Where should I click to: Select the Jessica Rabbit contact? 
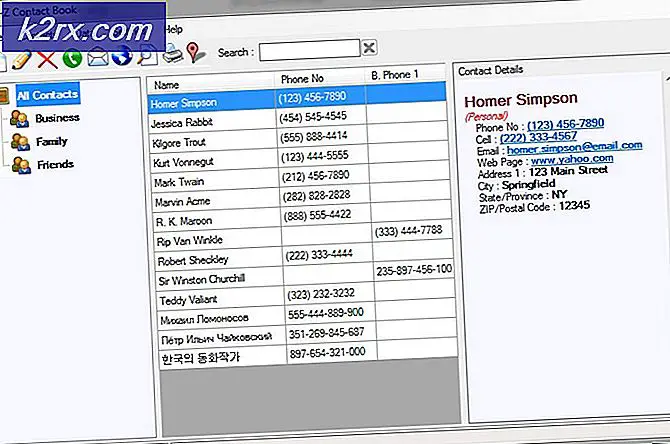click(182, 123)
